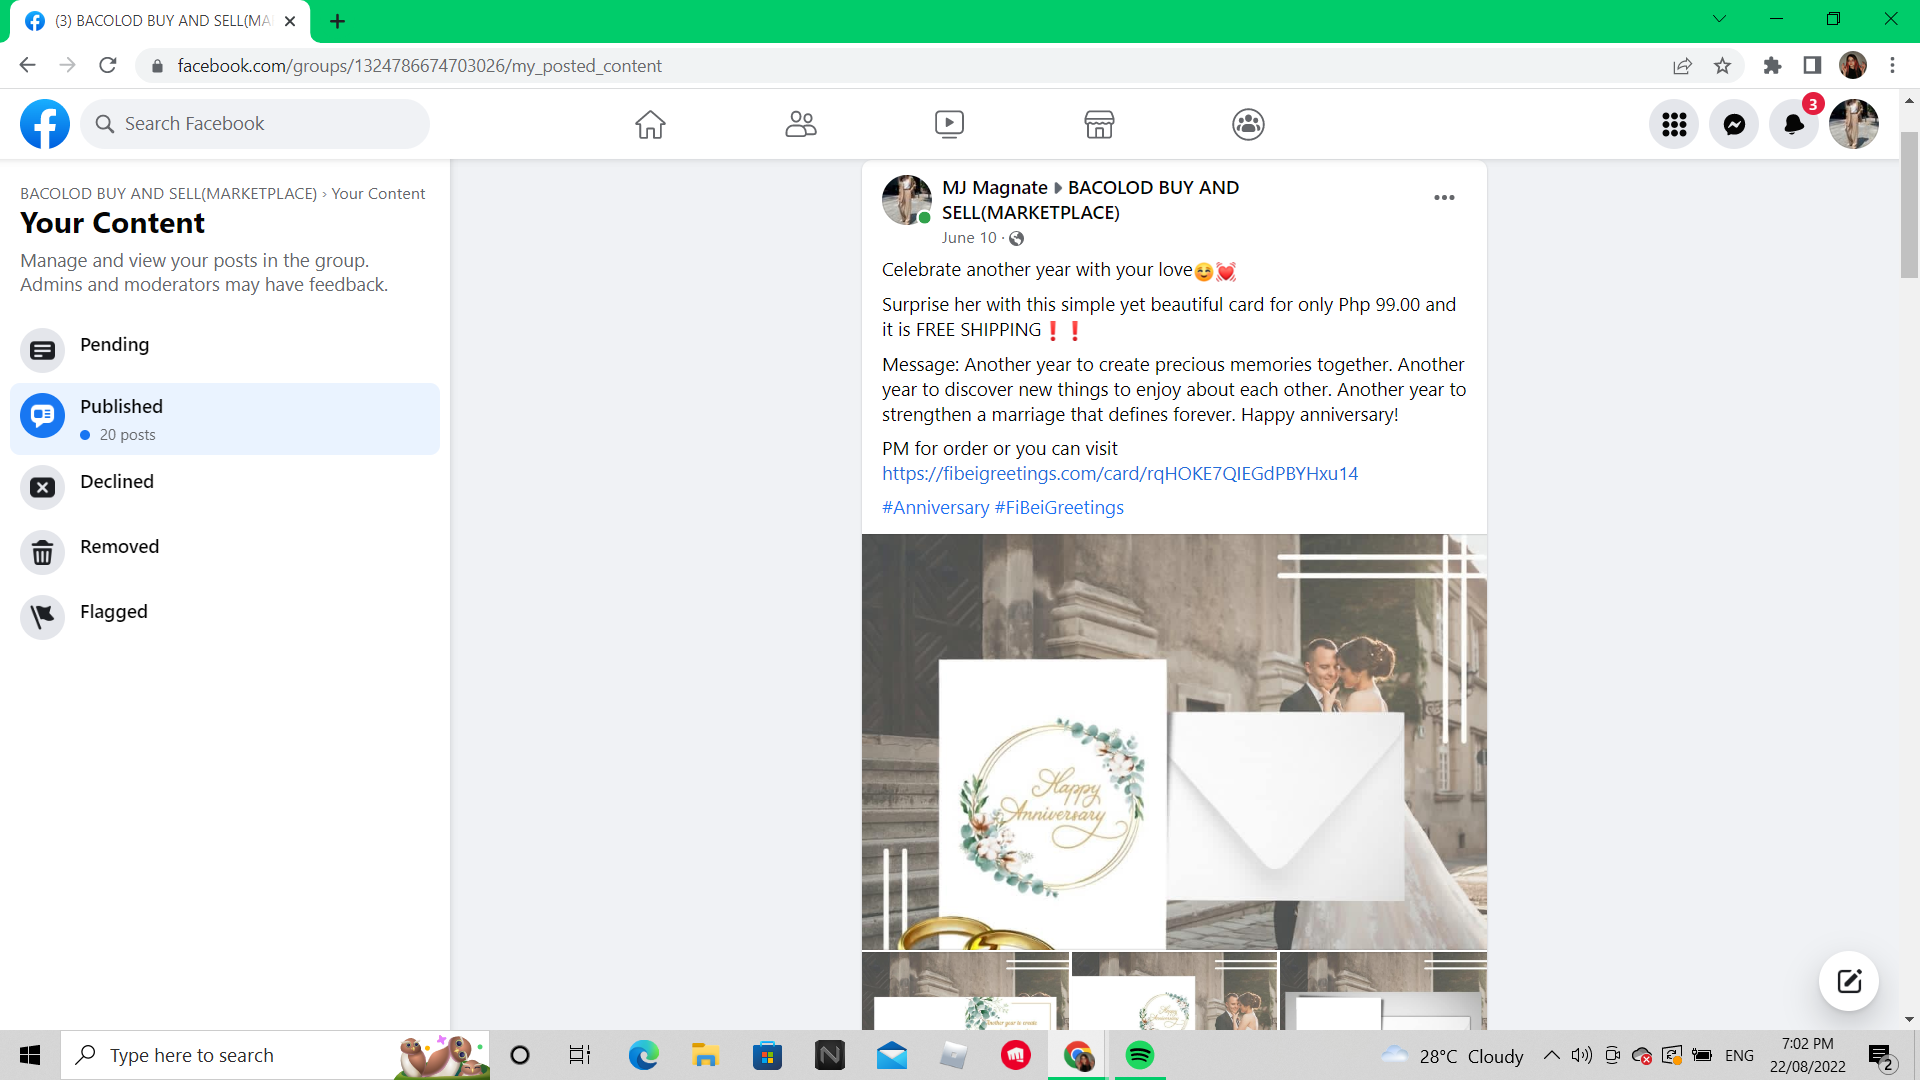Open notifications bell icon

pyautogui.click(x=1794, y=124)
